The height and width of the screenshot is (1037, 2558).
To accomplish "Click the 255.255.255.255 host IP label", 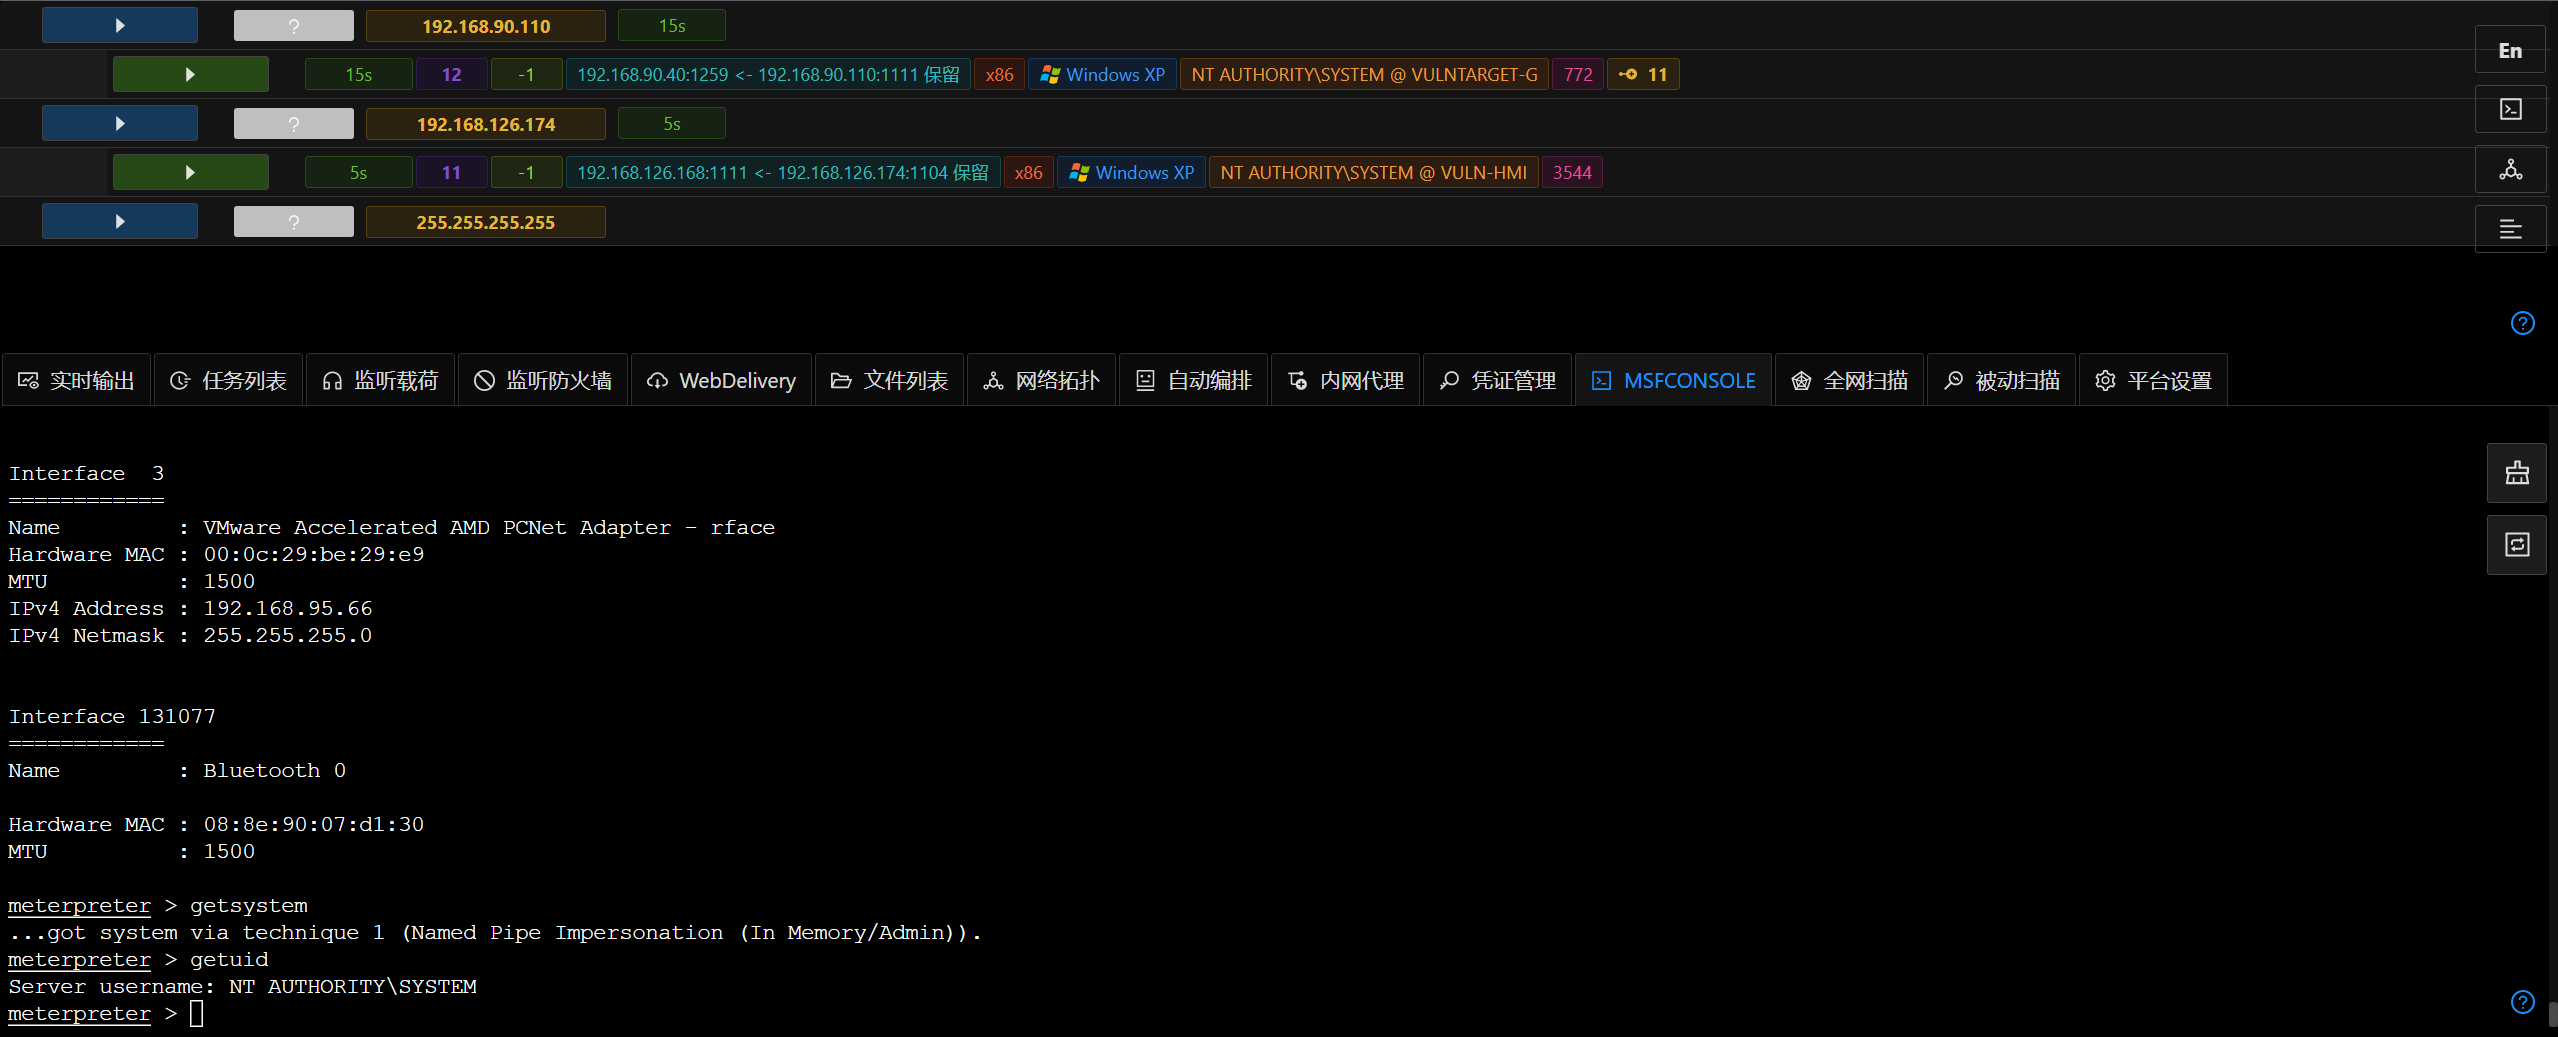I will pos(486,222).
